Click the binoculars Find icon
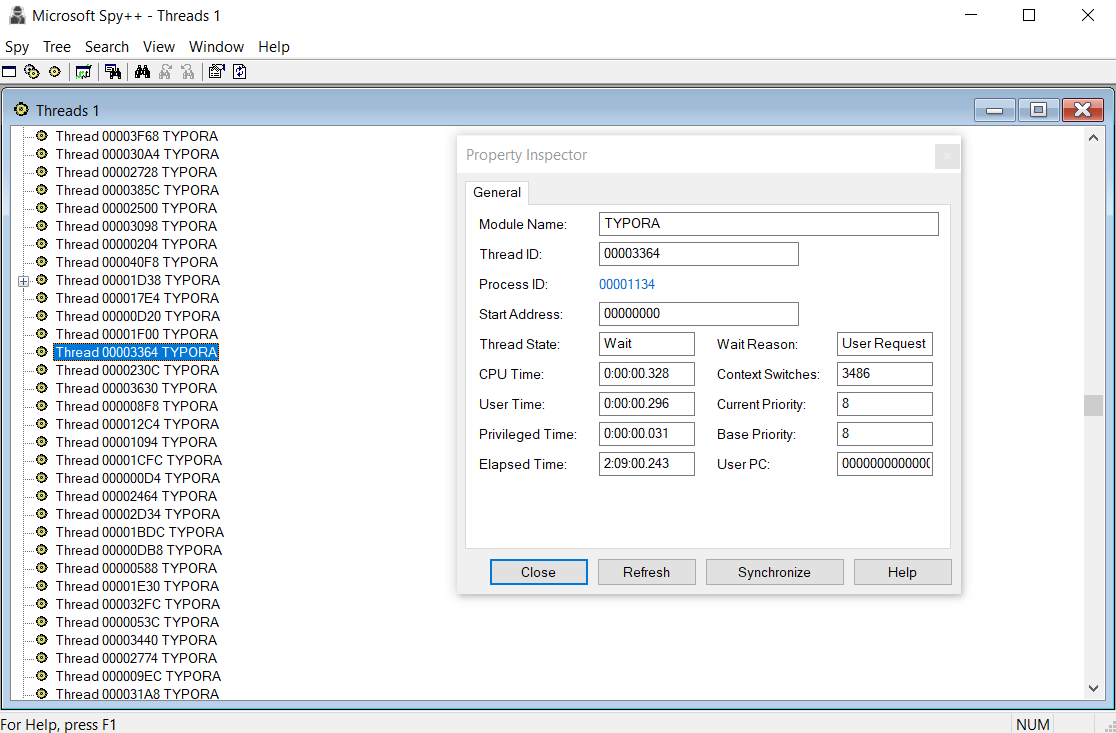The width and height of the screenshot is (1116, 733). pos(142,72)
